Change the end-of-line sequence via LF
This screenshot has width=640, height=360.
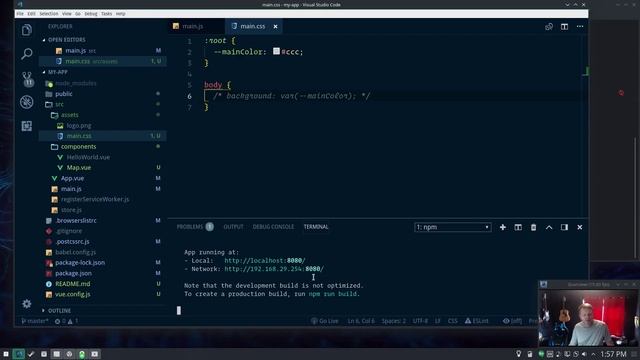[438, 321]
